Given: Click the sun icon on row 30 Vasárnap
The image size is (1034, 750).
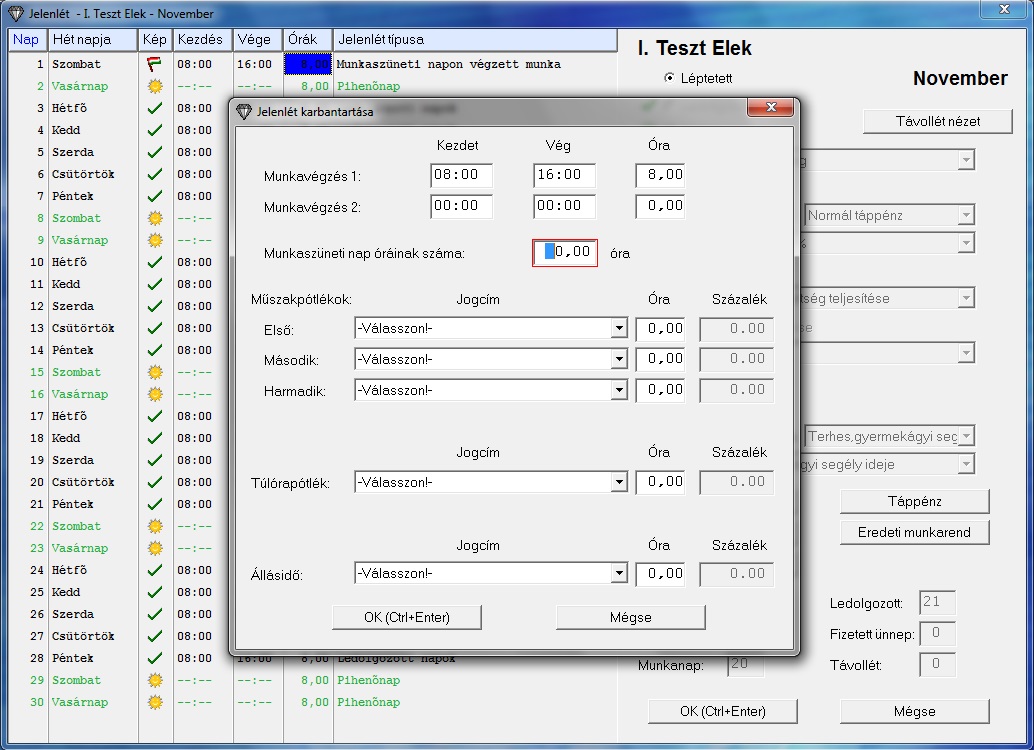Looking at the screenshot, I should pos(154,702).
